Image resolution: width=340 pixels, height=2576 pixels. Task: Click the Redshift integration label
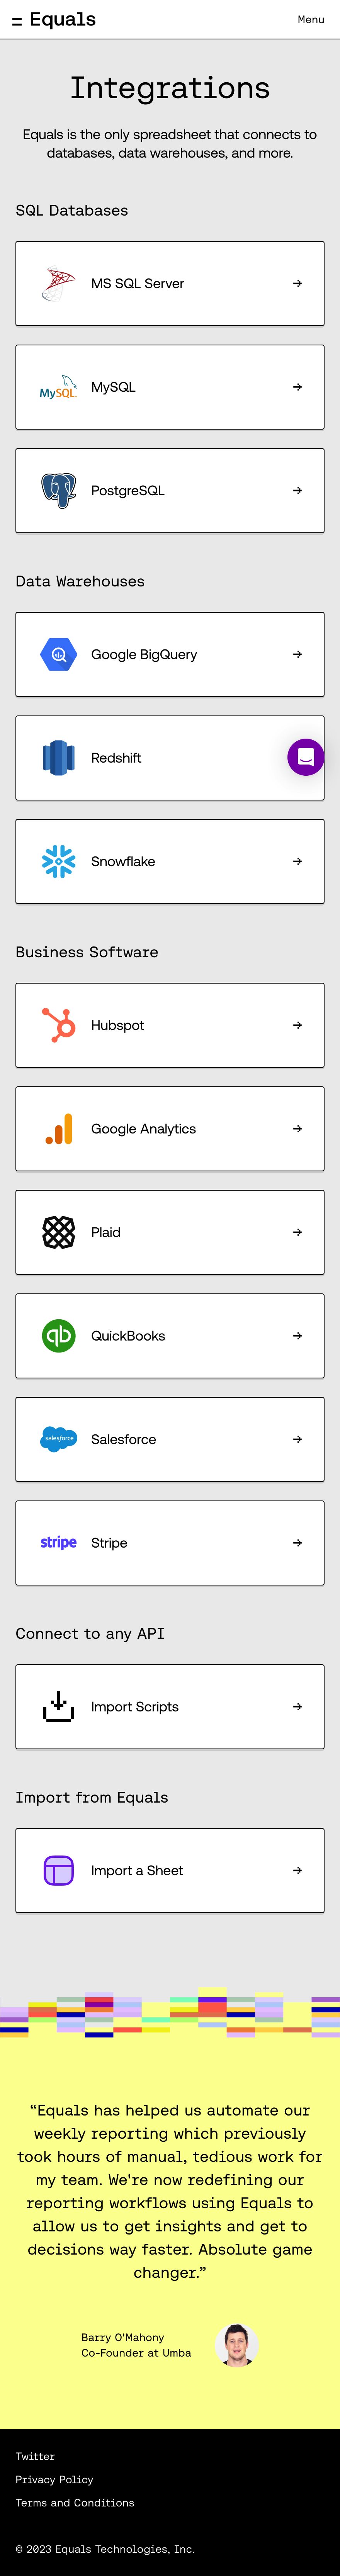tap(116, 758)
